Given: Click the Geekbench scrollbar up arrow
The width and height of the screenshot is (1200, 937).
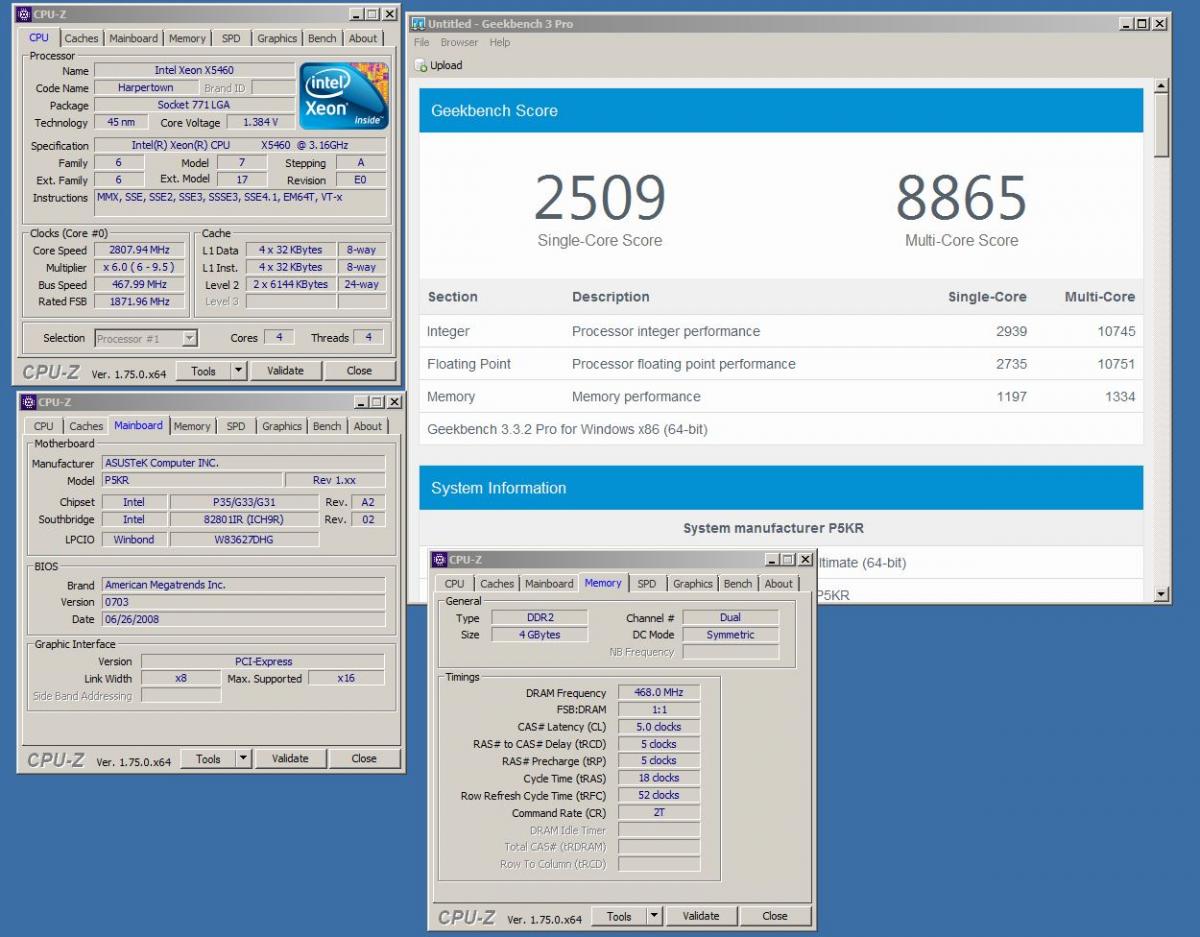Looking at the screenshot, I should click(1161, 87).
